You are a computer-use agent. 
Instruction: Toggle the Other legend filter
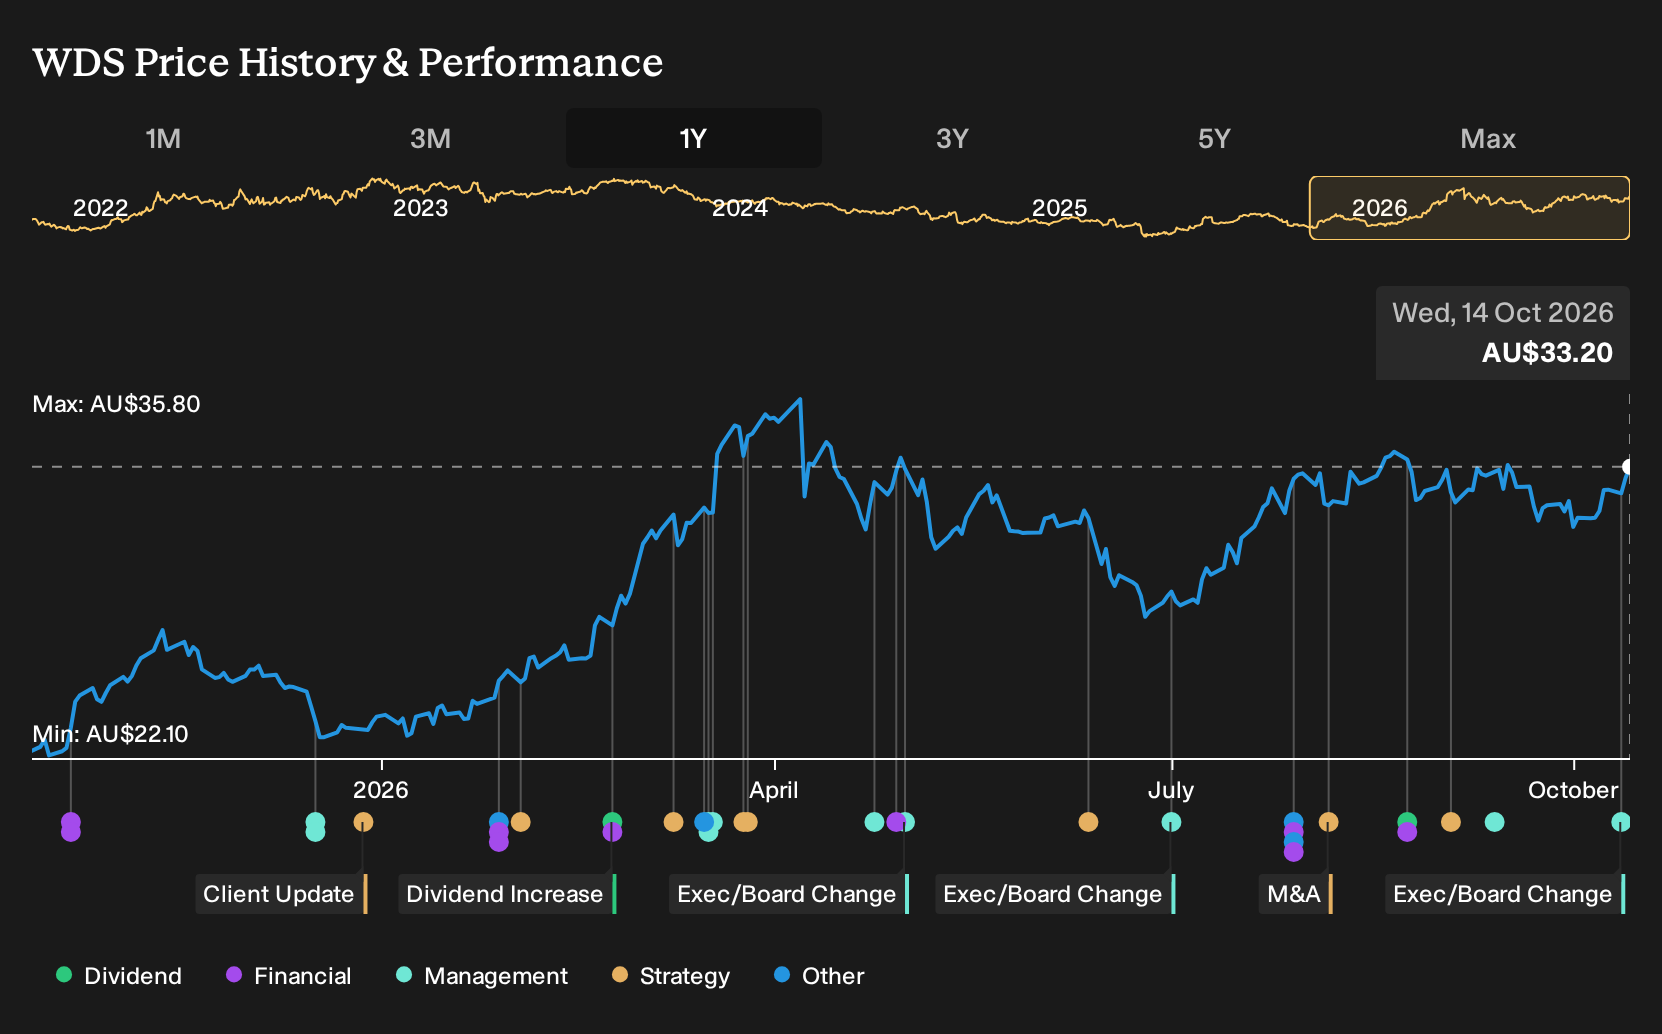(x=819, y=976)
